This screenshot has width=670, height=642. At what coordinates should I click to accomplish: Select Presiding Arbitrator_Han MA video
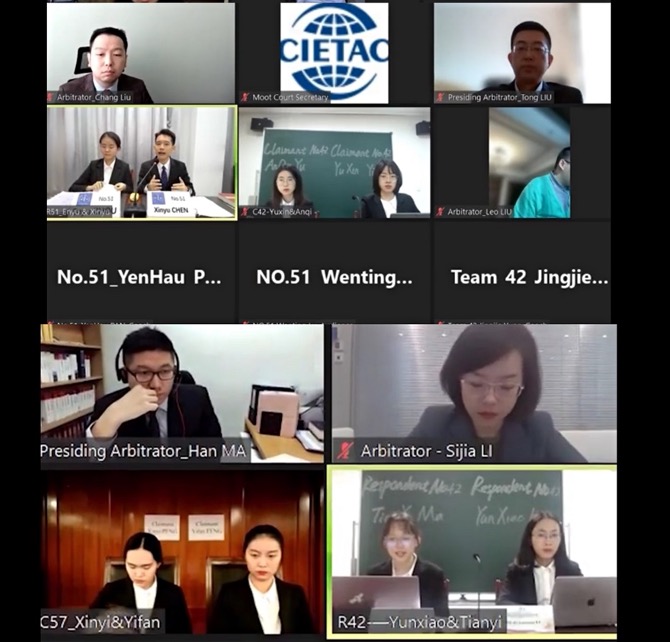click(182, 393)
